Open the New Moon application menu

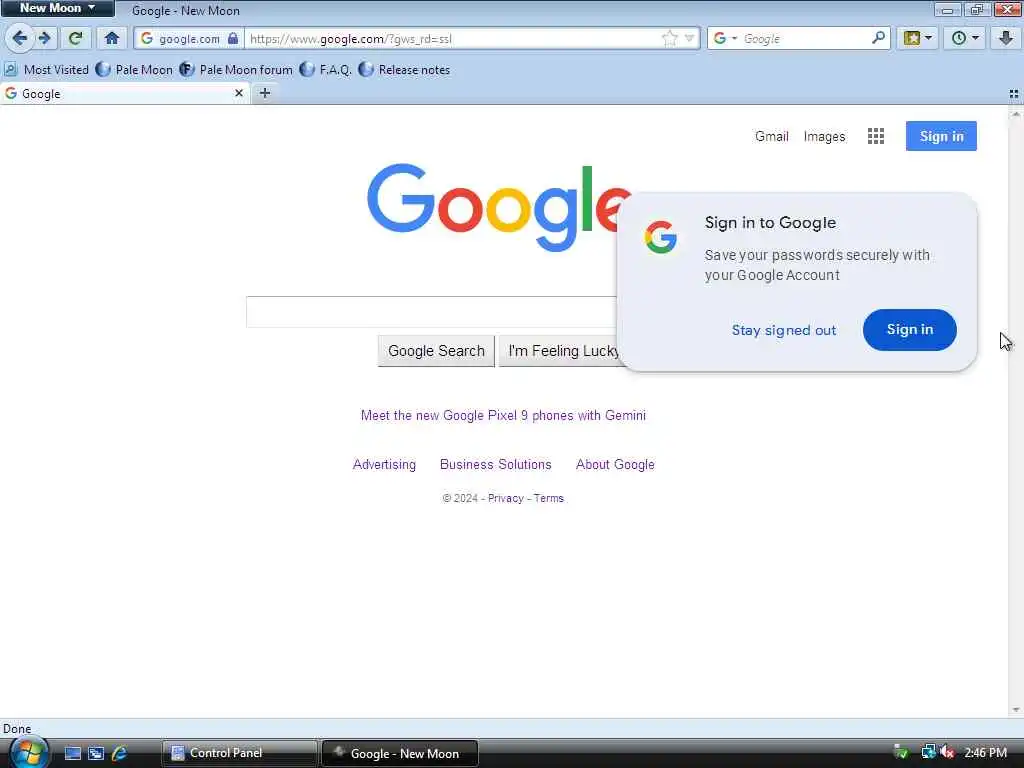(x=57, y=8)
